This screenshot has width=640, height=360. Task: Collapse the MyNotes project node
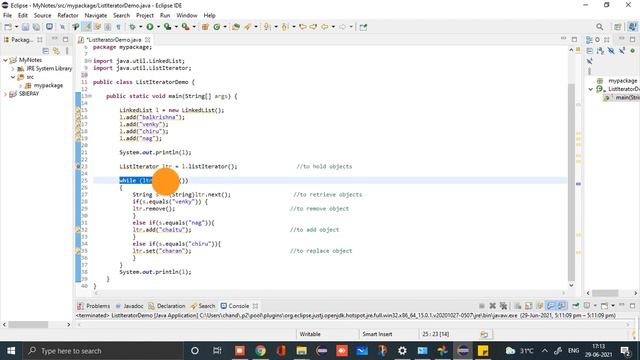[x=5, y=60]
